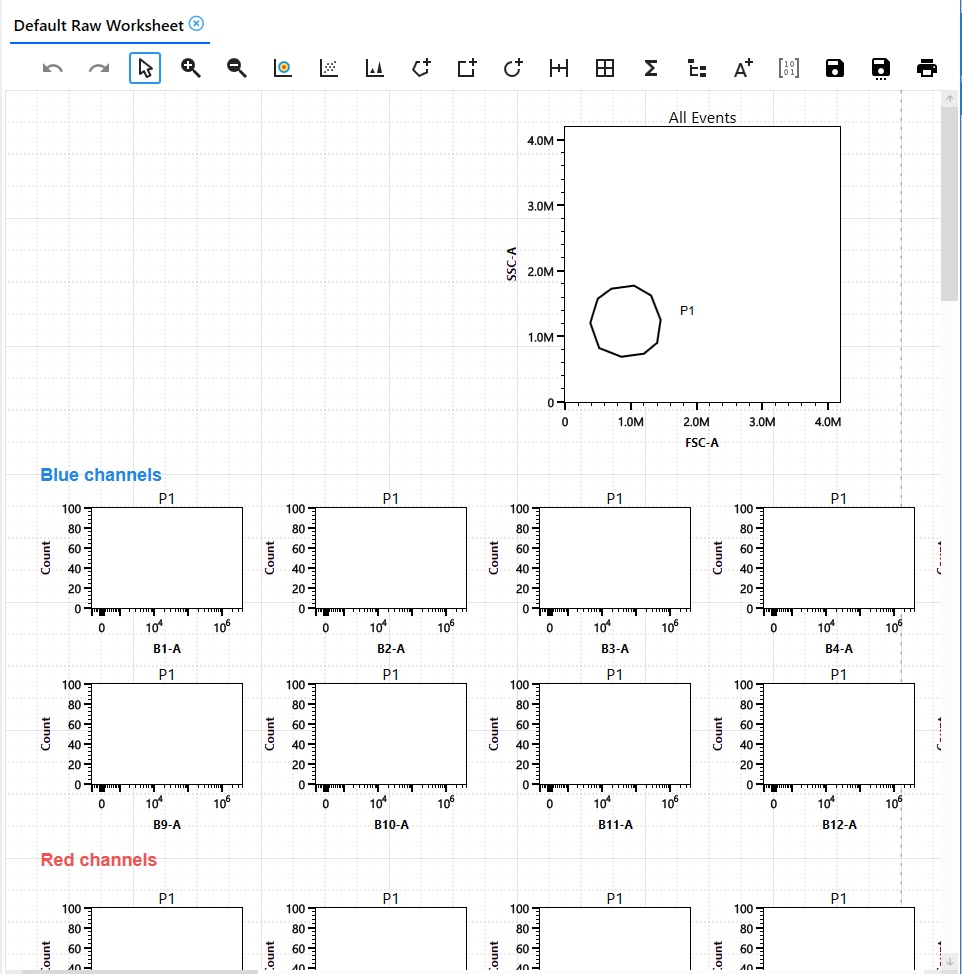This screenshot has width=962, height=974.
Task: Toggle the selection arrow tool
Action: pyautogui.click(x=144, y=68)
